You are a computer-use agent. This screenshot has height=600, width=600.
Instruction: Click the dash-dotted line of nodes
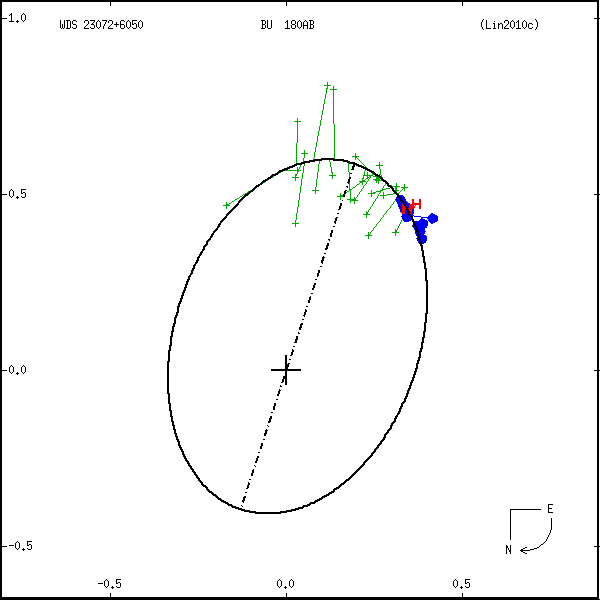pos(298,336)
